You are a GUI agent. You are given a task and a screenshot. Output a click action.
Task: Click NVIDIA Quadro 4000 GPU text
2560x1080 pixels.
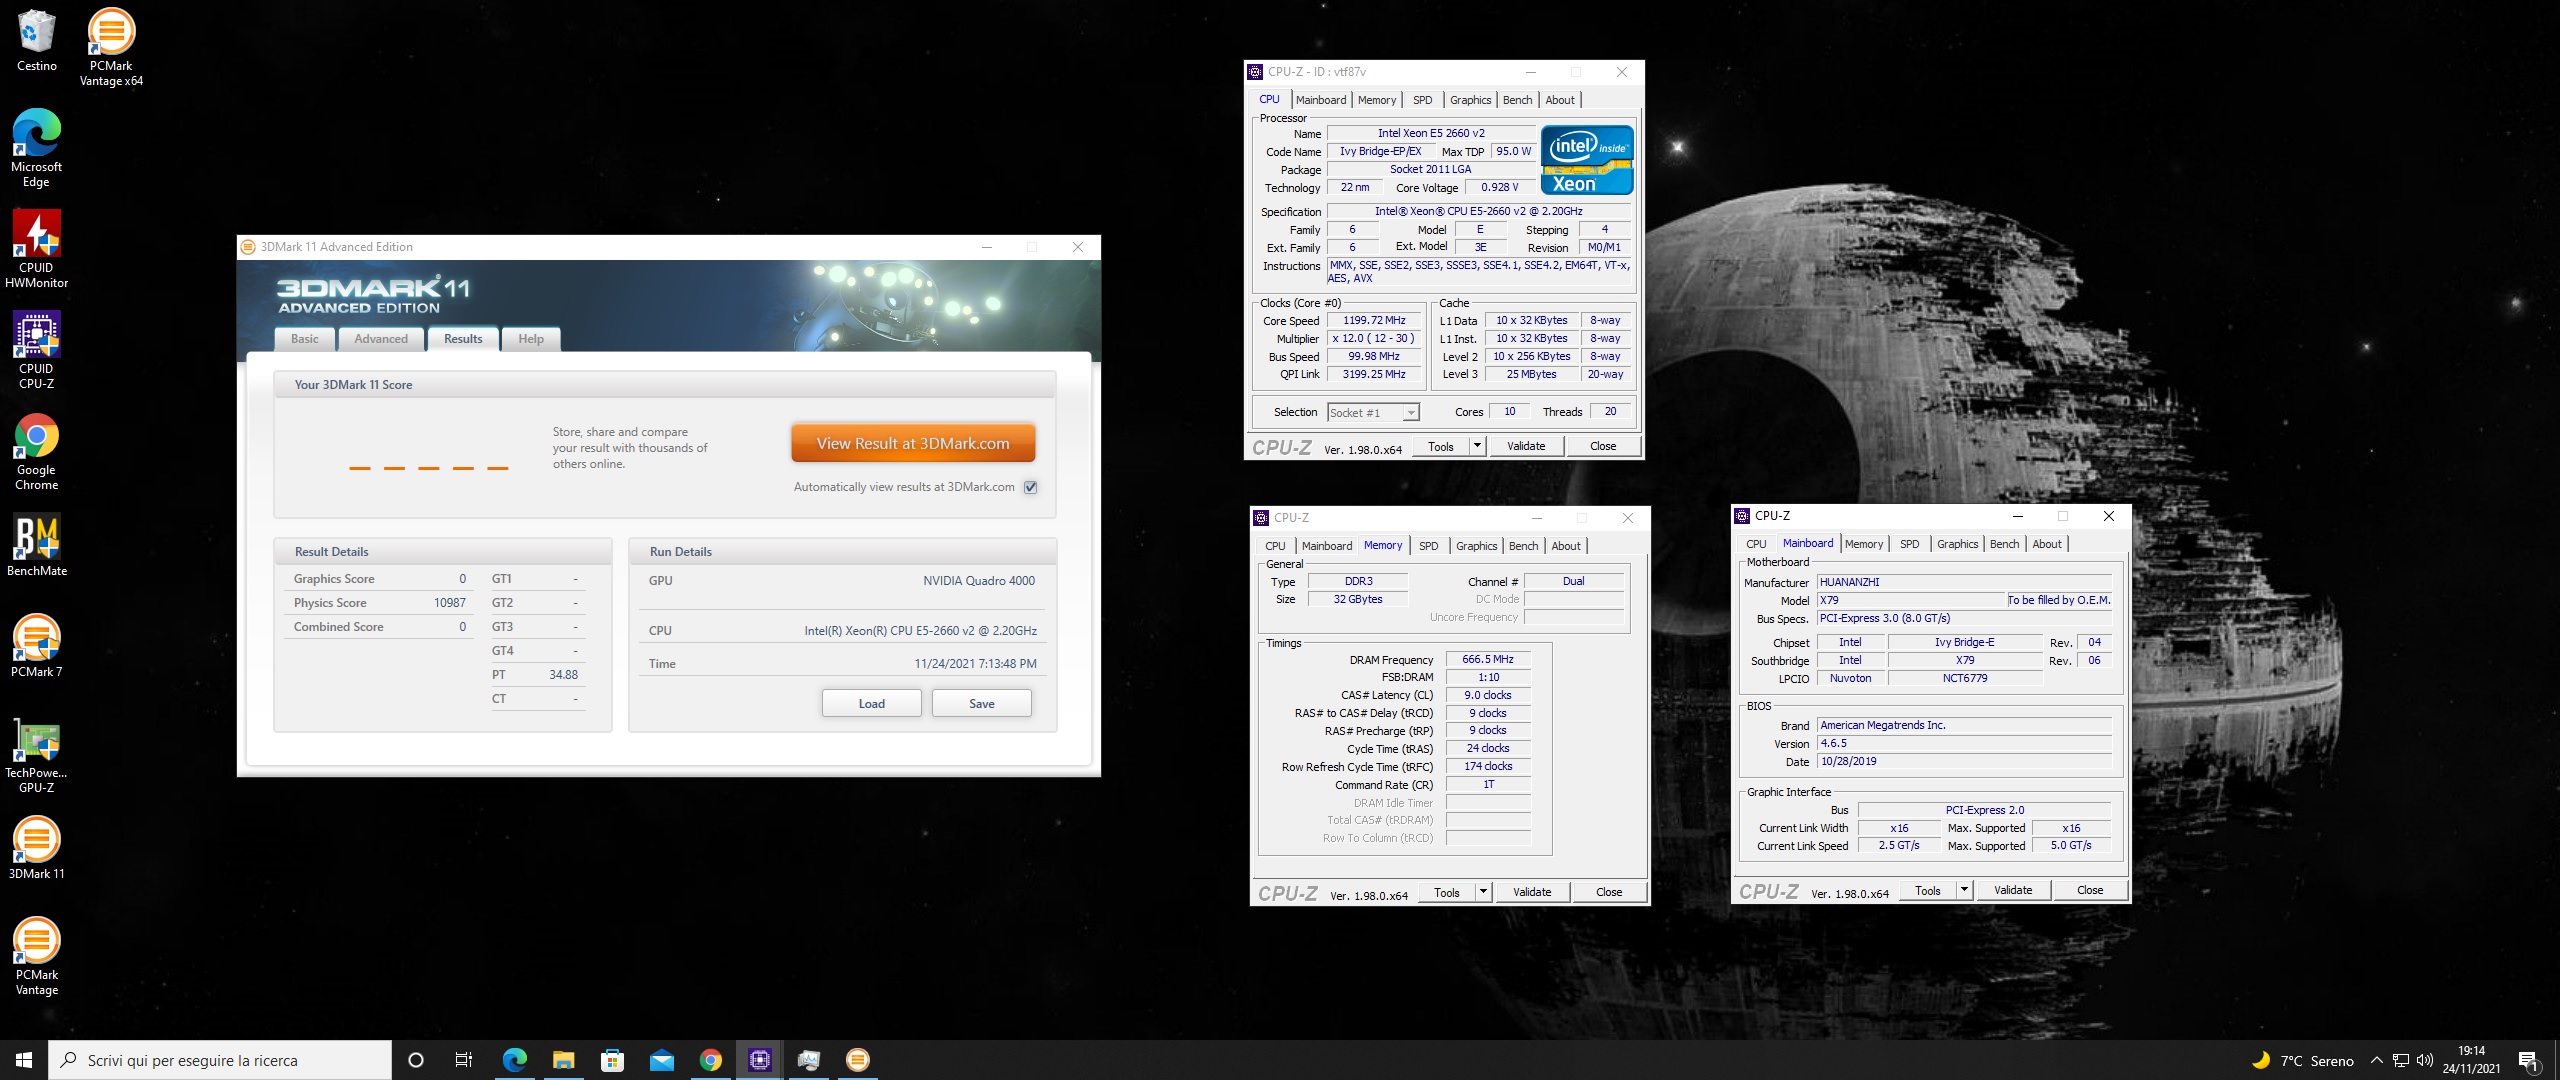tap(978, 580)
